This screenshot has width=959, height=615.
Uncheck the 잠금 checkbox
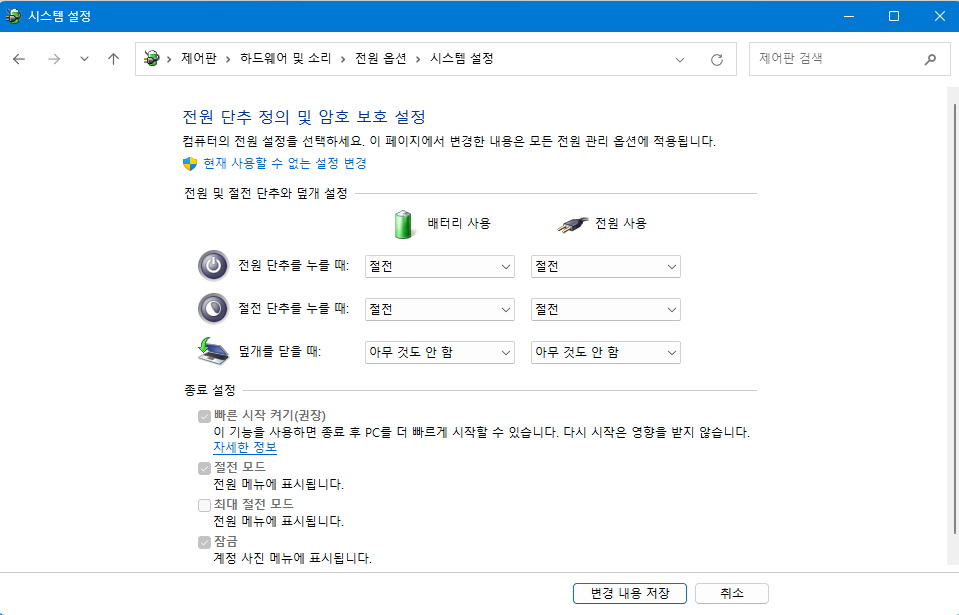[204, 541]
